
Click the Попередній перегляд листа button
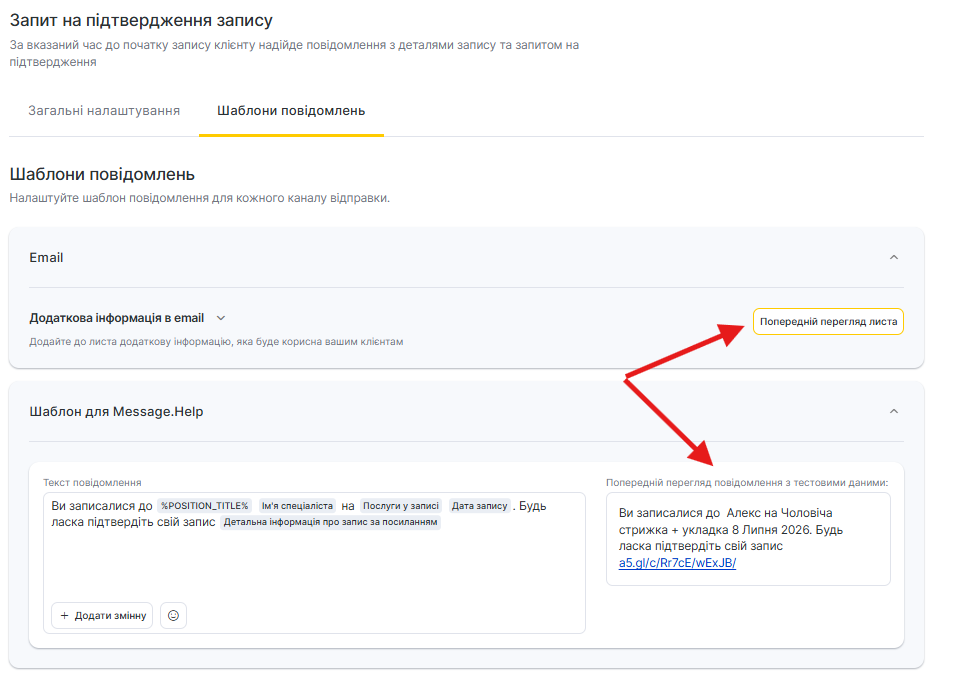[828, 322]
